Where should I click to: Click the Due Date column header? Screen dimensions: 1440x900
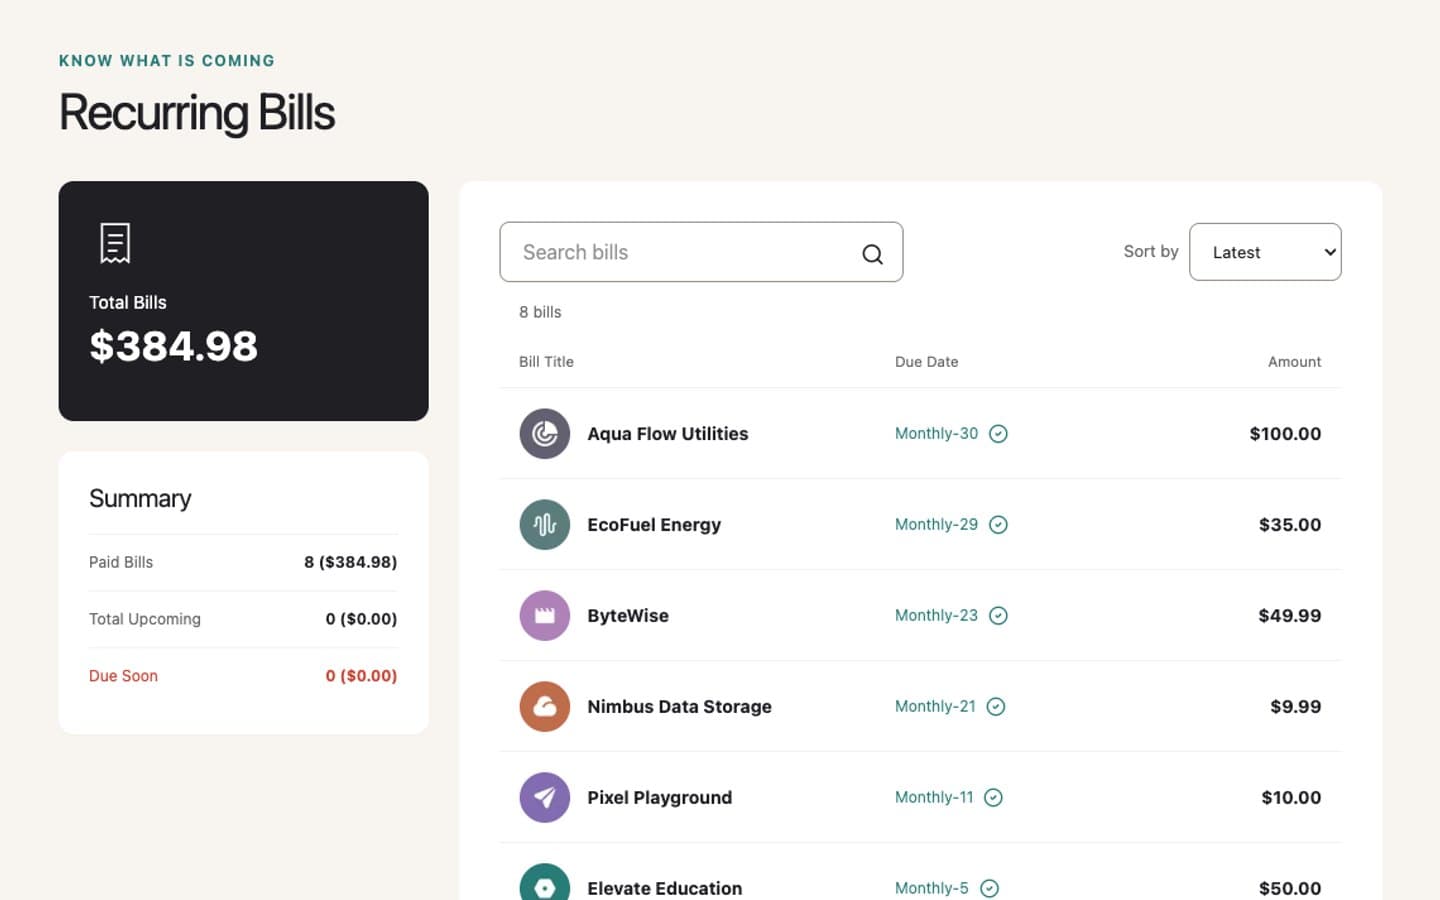pos(927,362)
